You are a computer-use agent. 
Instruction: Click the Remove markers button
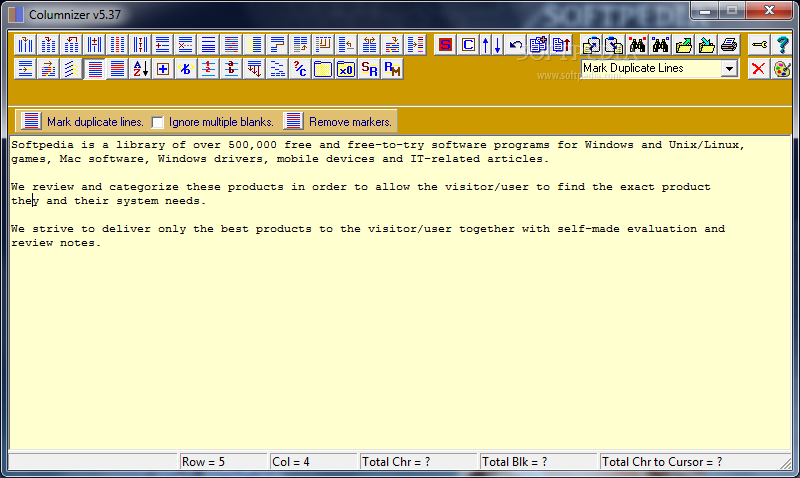293,121
